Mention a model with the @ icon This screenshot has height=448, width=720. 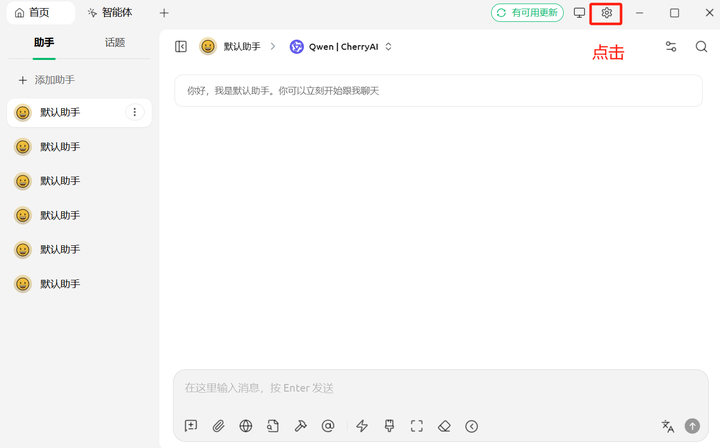tap(328, 426)
